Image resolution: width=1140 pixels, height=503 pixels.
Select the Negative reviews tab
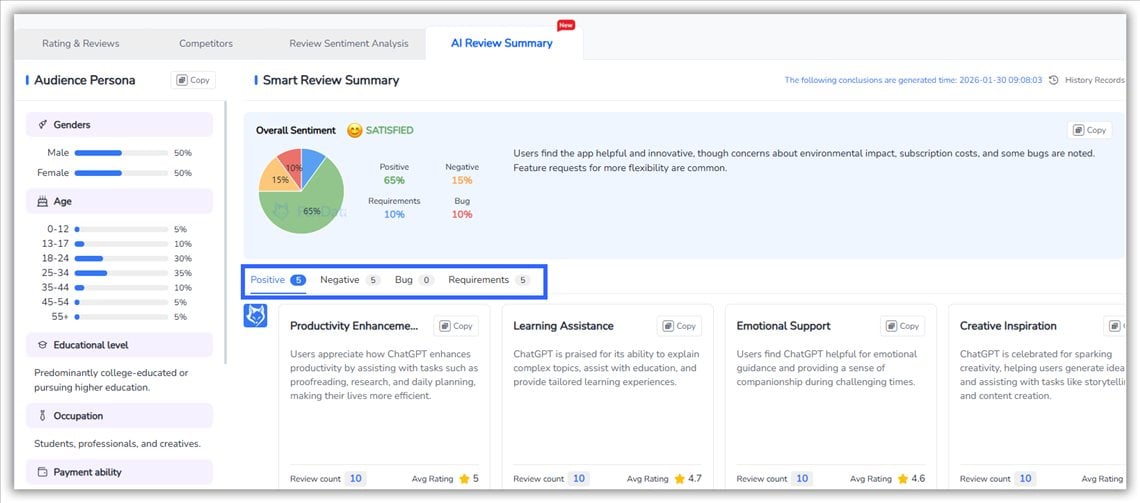click(350, 280)
